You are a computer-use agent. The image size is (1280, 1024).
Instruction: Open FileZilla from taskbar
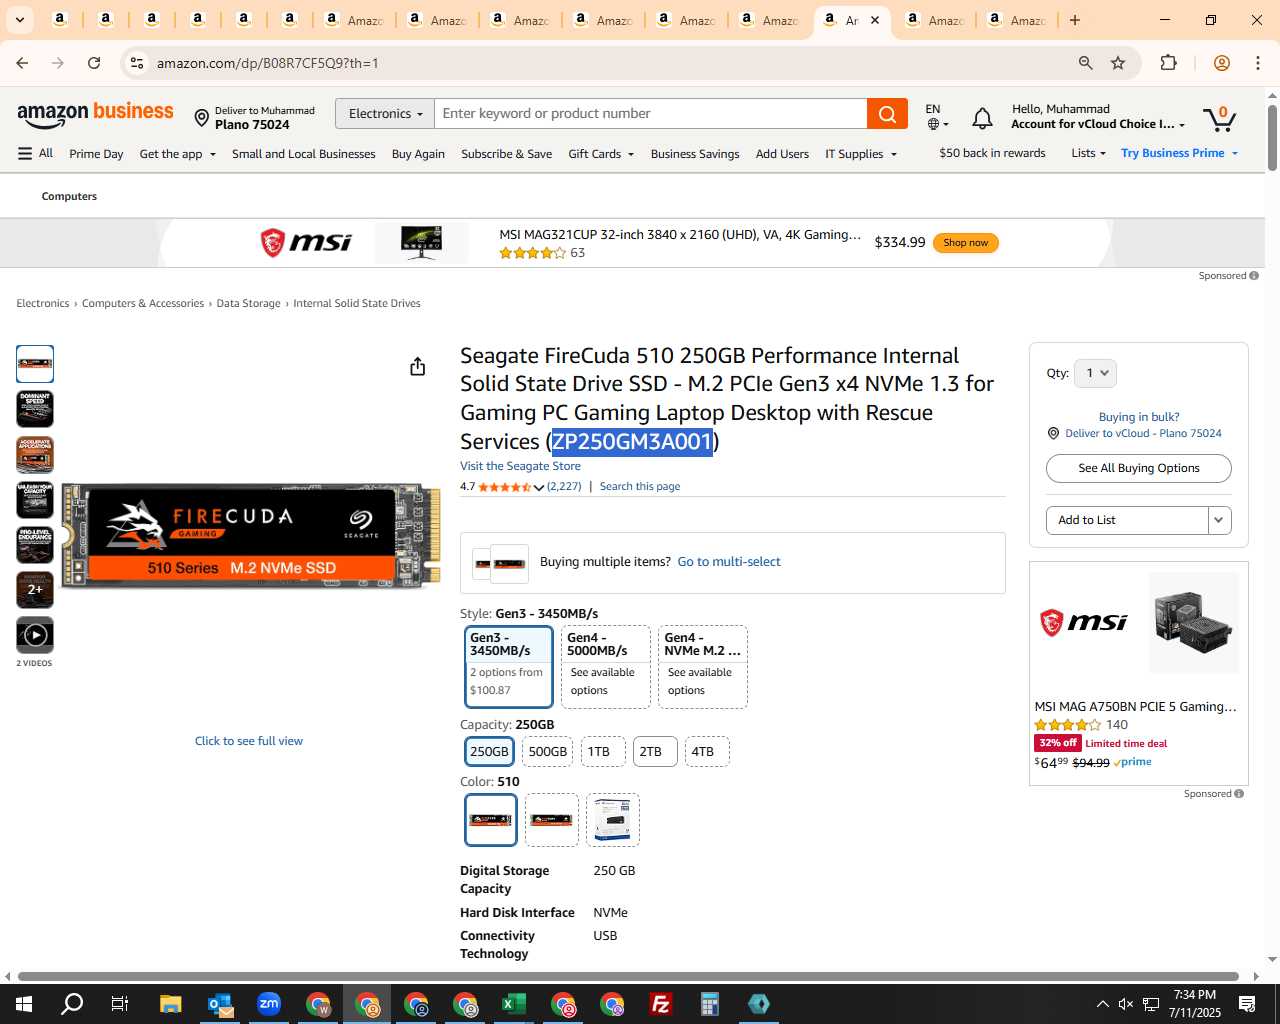660,1004
